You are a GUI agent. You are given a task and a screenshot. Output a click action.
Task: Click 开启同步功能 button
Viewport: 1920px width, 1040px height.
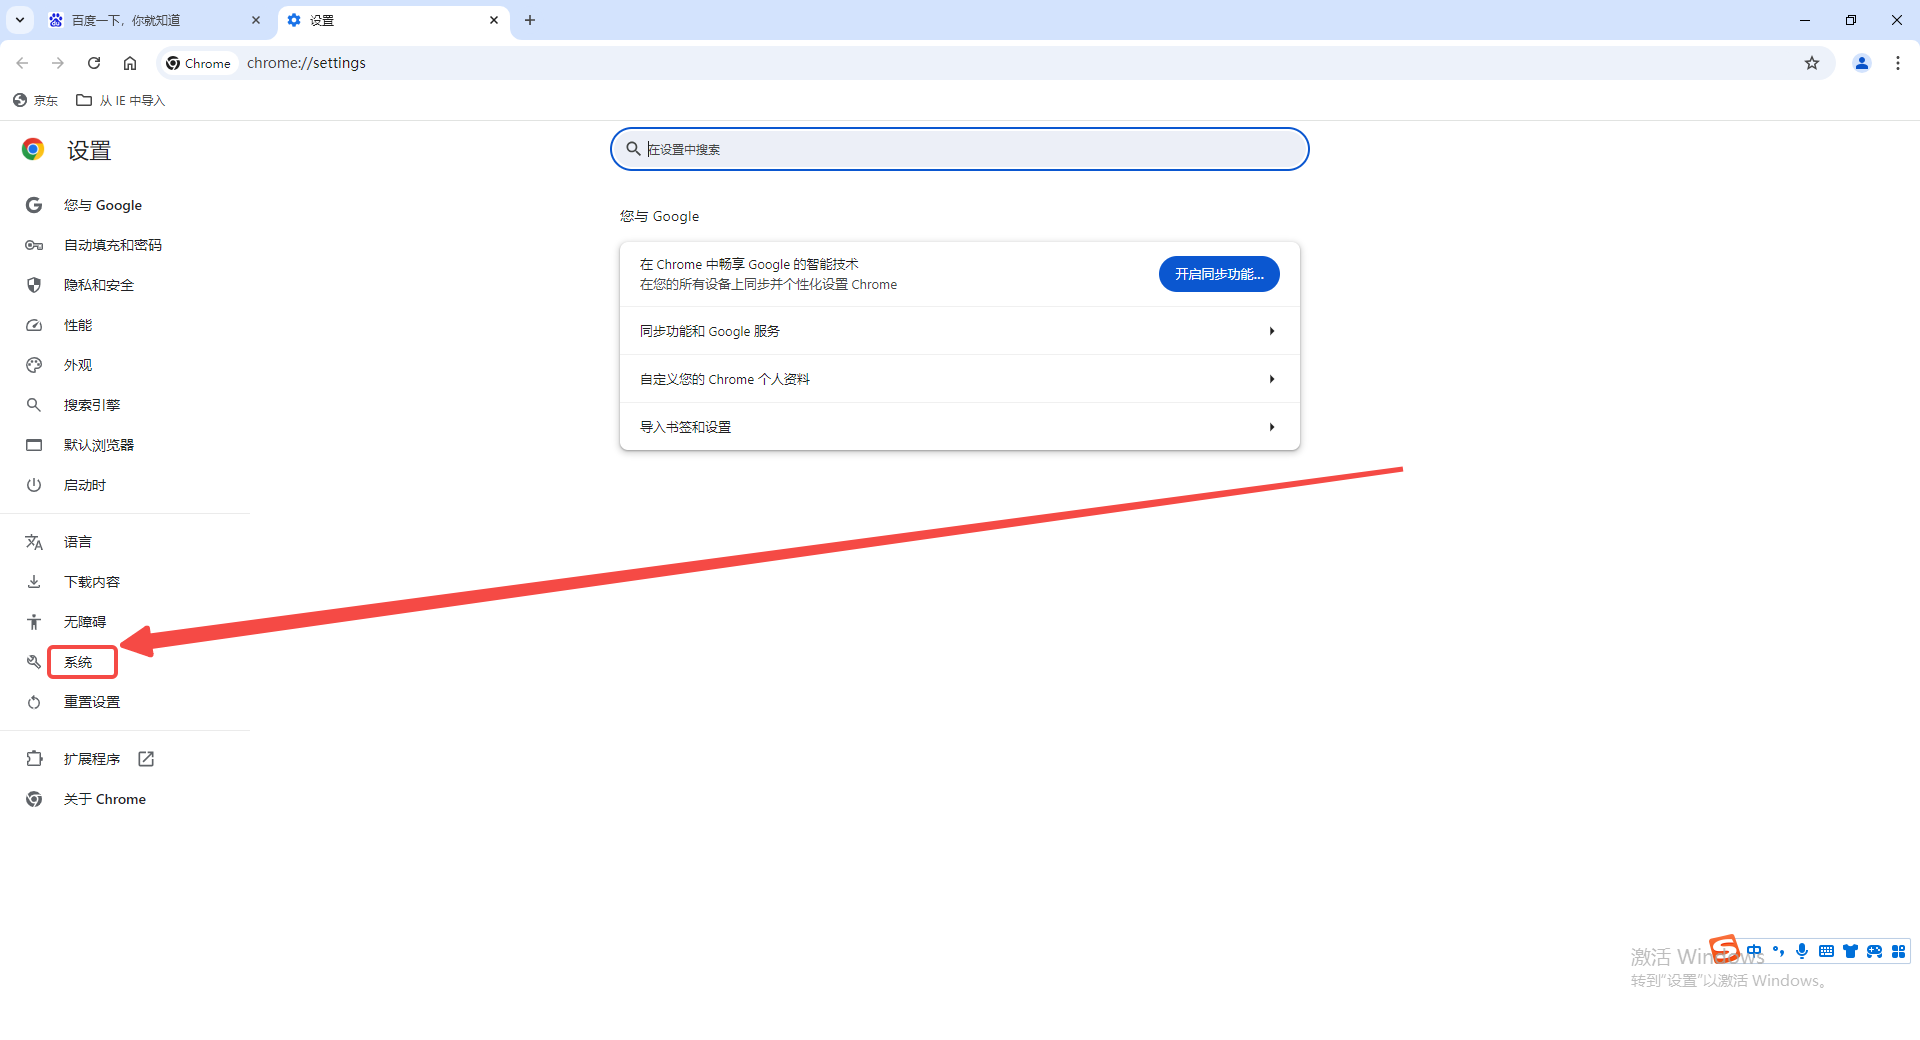[x=1219, y=274]
